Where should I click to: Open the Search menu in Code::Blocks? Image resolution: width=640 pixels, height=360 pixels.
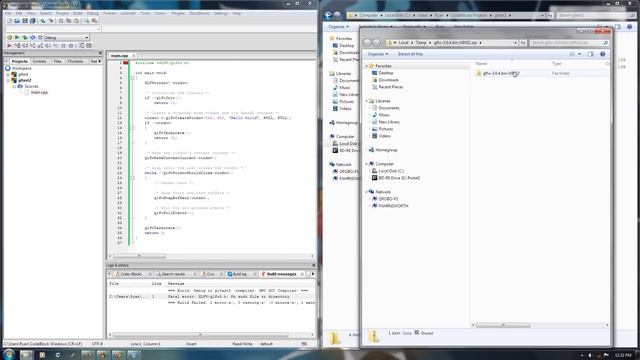(46, 13)
